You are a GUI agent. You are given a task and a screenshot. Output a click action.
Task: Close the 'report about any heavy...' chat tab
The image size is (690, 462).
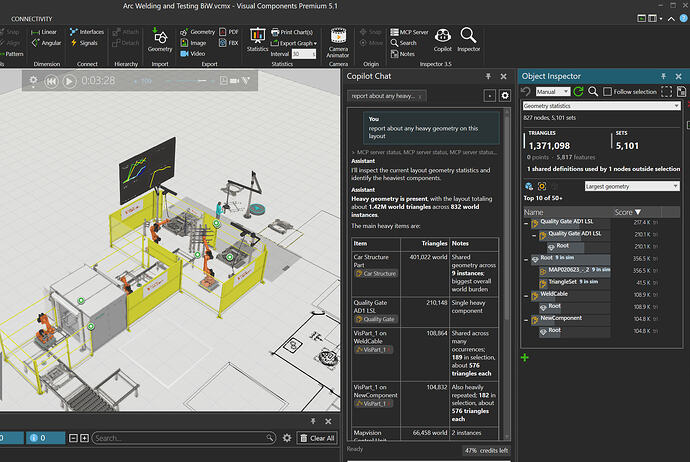click(420, 96)
